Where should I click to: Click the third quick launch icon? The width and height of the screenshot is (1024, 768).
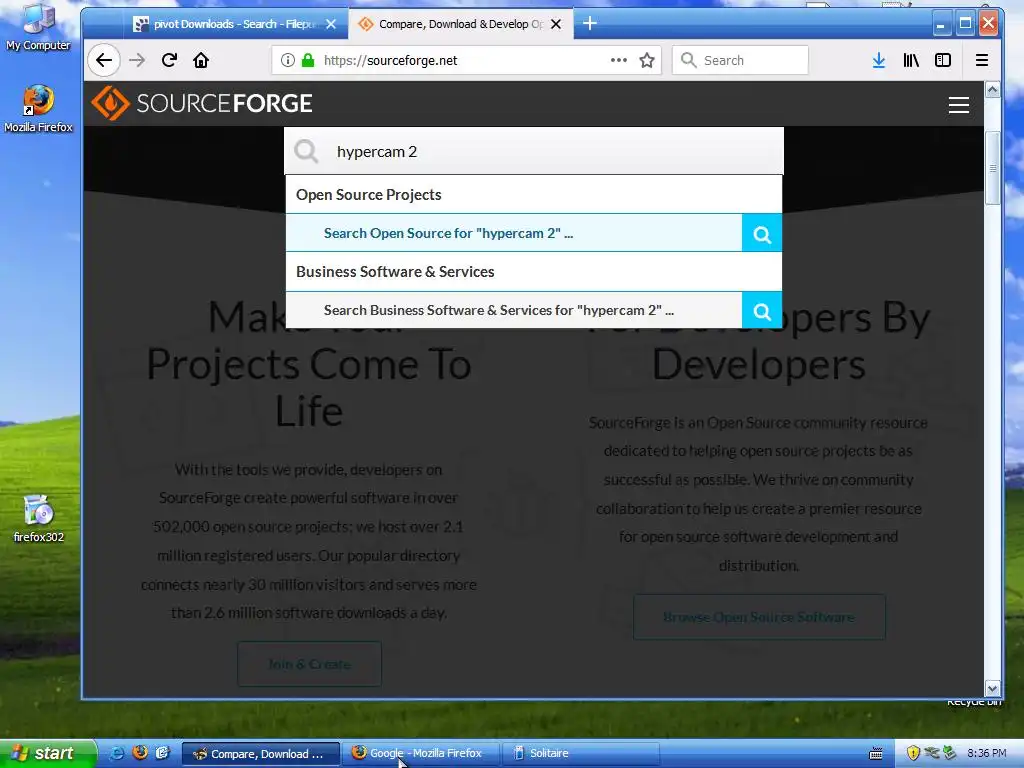click(x=162, y=752)
